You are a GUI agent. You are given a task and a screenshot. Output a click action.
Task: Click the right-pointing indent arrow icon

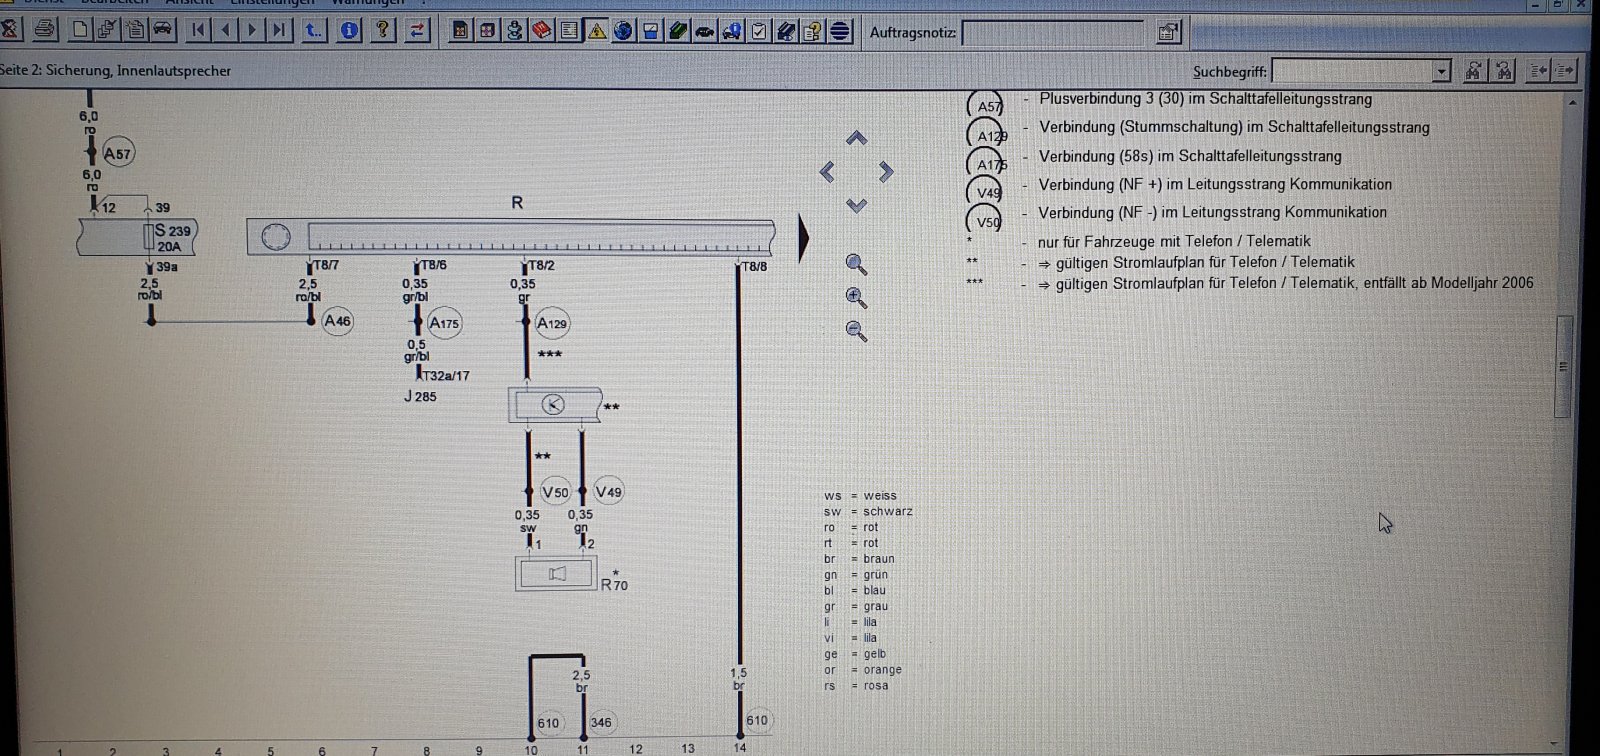coord(1565,70)
